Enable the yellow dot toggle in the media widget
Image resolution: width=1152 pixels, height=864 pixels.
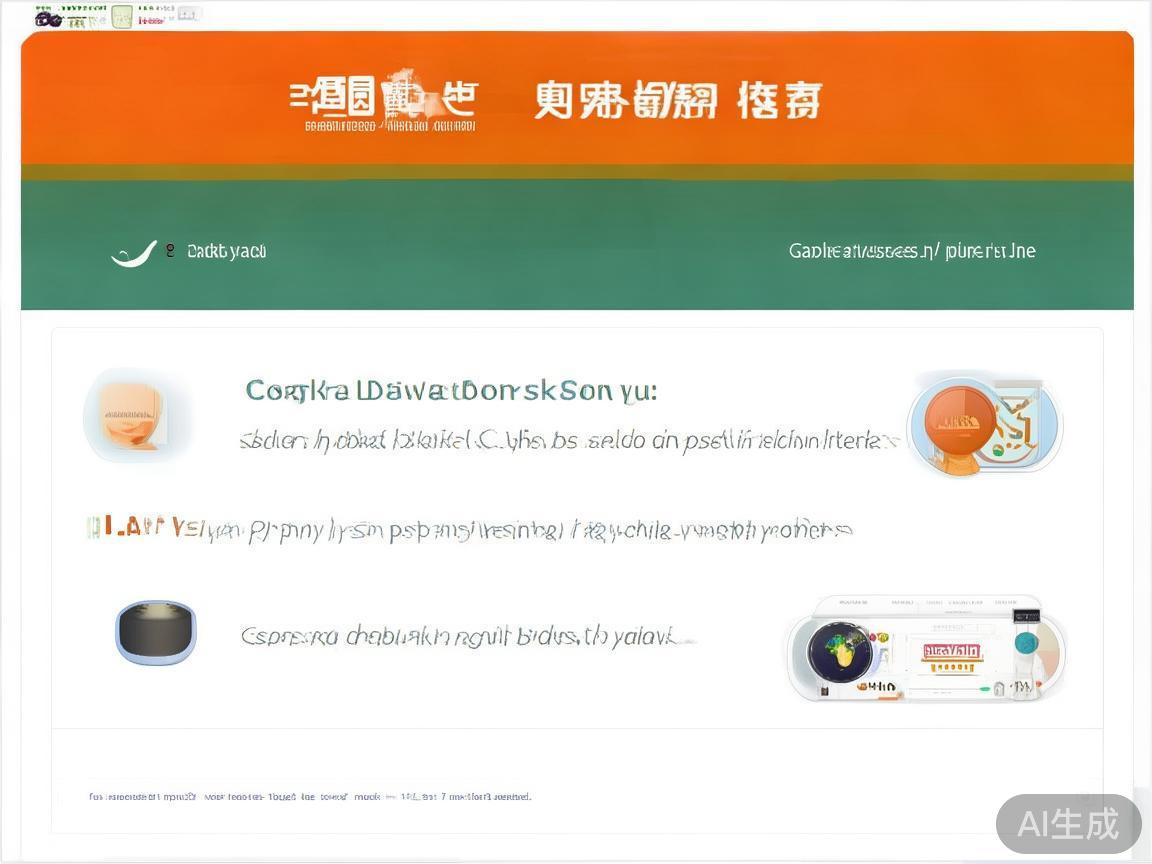[x=883, y=637]
